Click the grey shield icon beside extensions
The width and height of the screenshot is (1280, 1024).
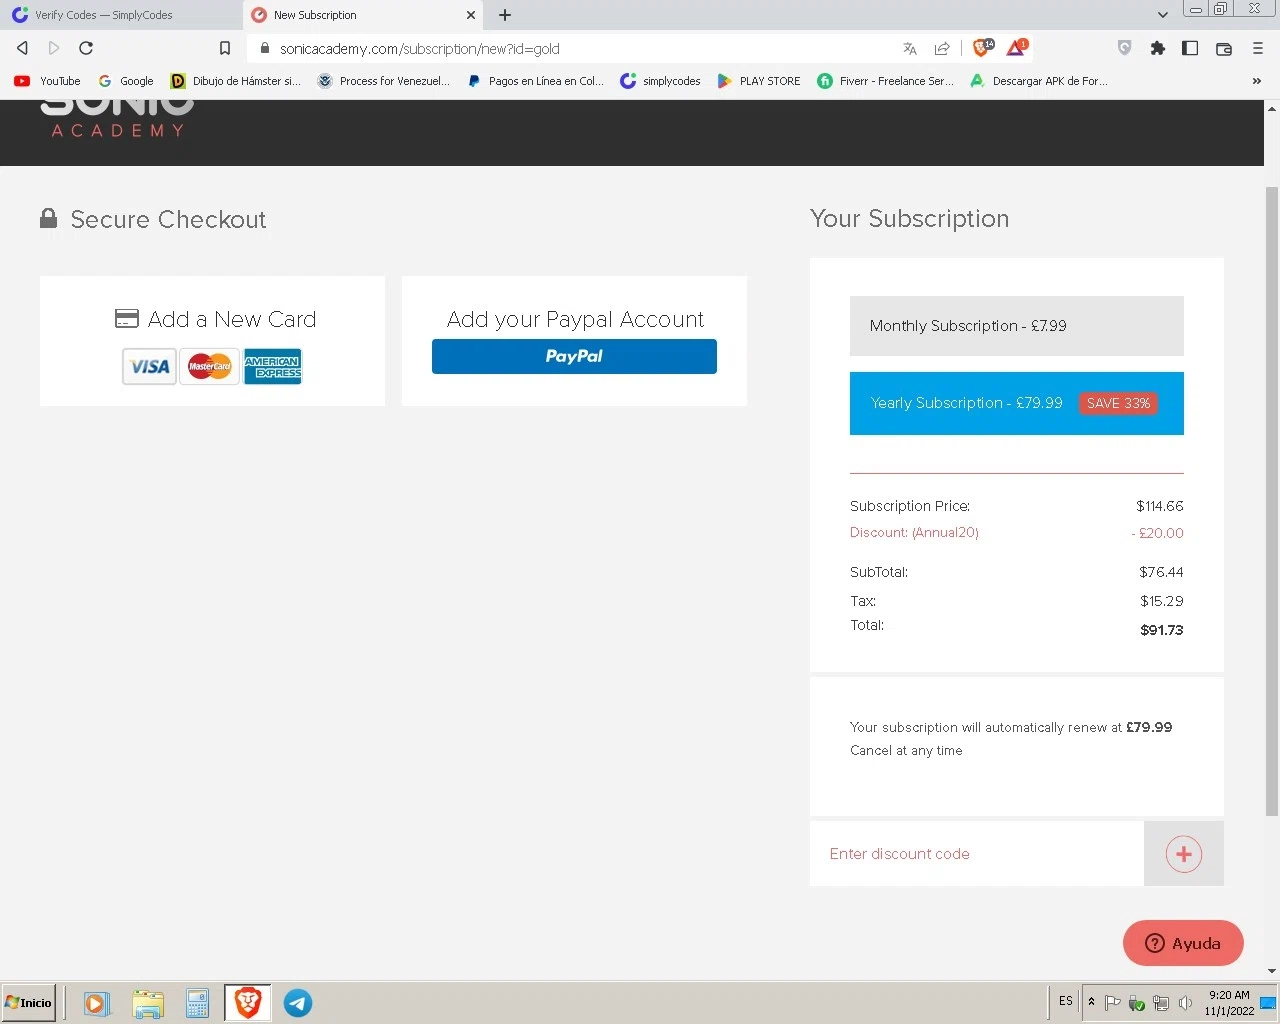[1125, 48]
